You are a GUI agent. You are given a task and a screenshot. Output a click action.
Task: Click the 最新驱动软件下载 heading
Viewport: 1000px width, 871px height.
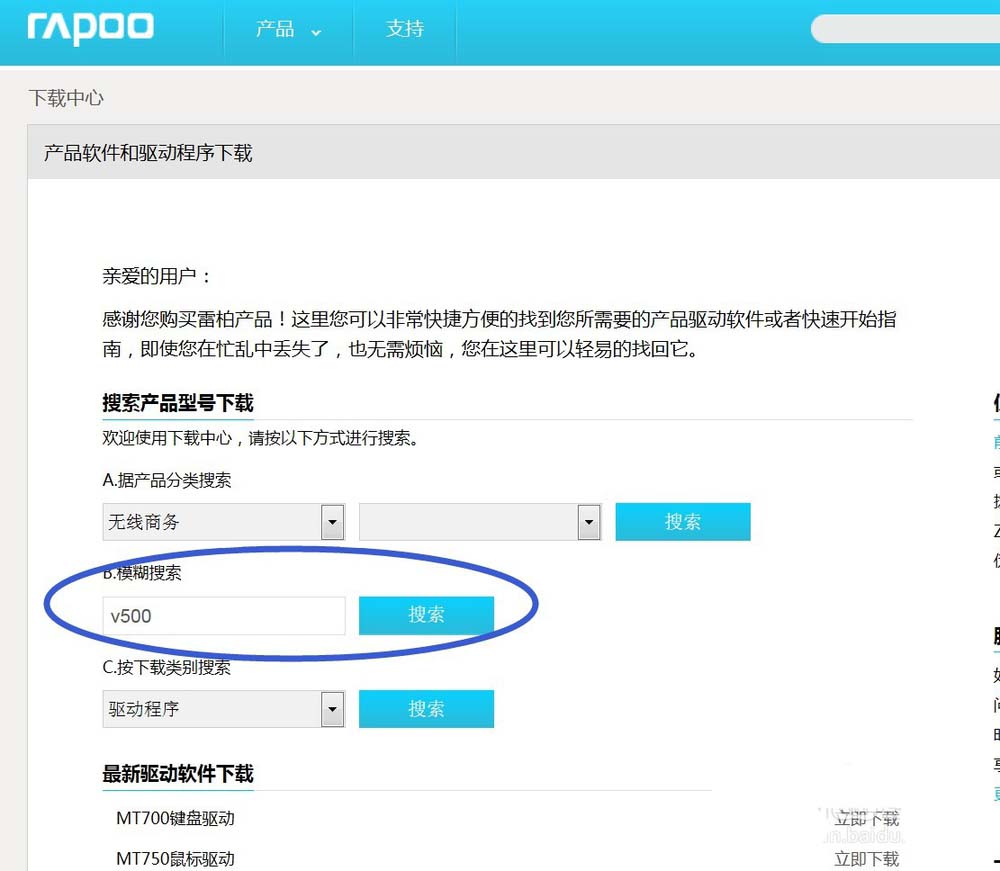tap(178, 774)
